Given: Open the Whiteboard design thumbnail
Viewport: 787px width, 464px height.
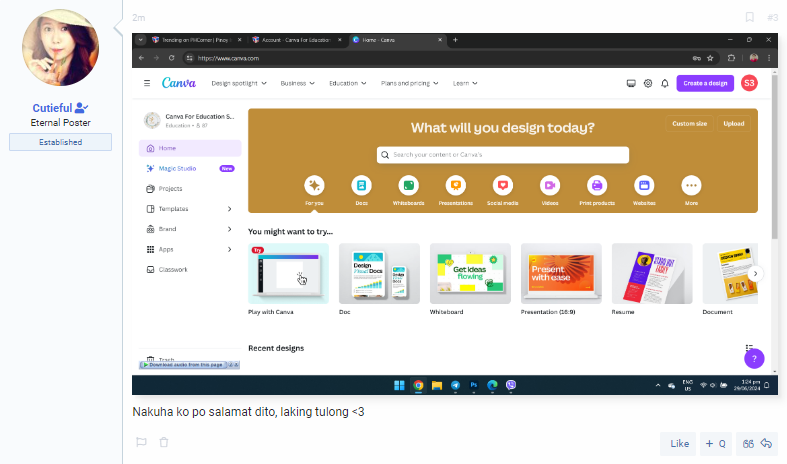Looking at the screenshot, I should 470,274.
